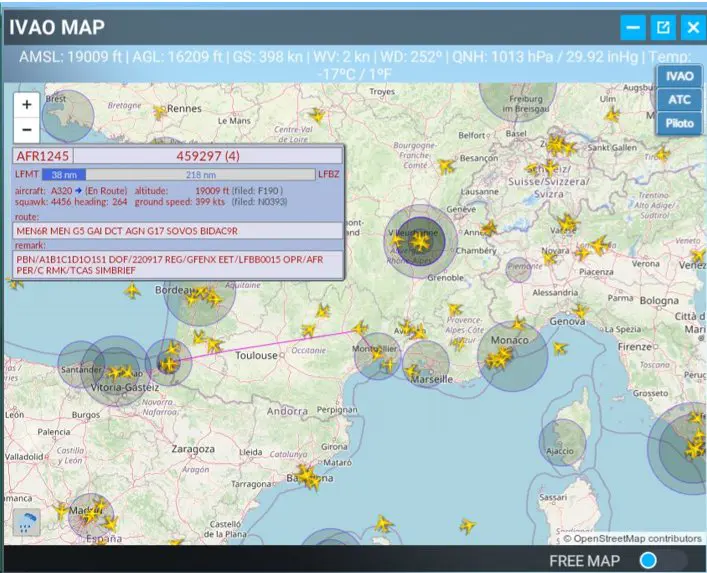
Task: Switch to the ATC tab
Action: coord(679,100)
